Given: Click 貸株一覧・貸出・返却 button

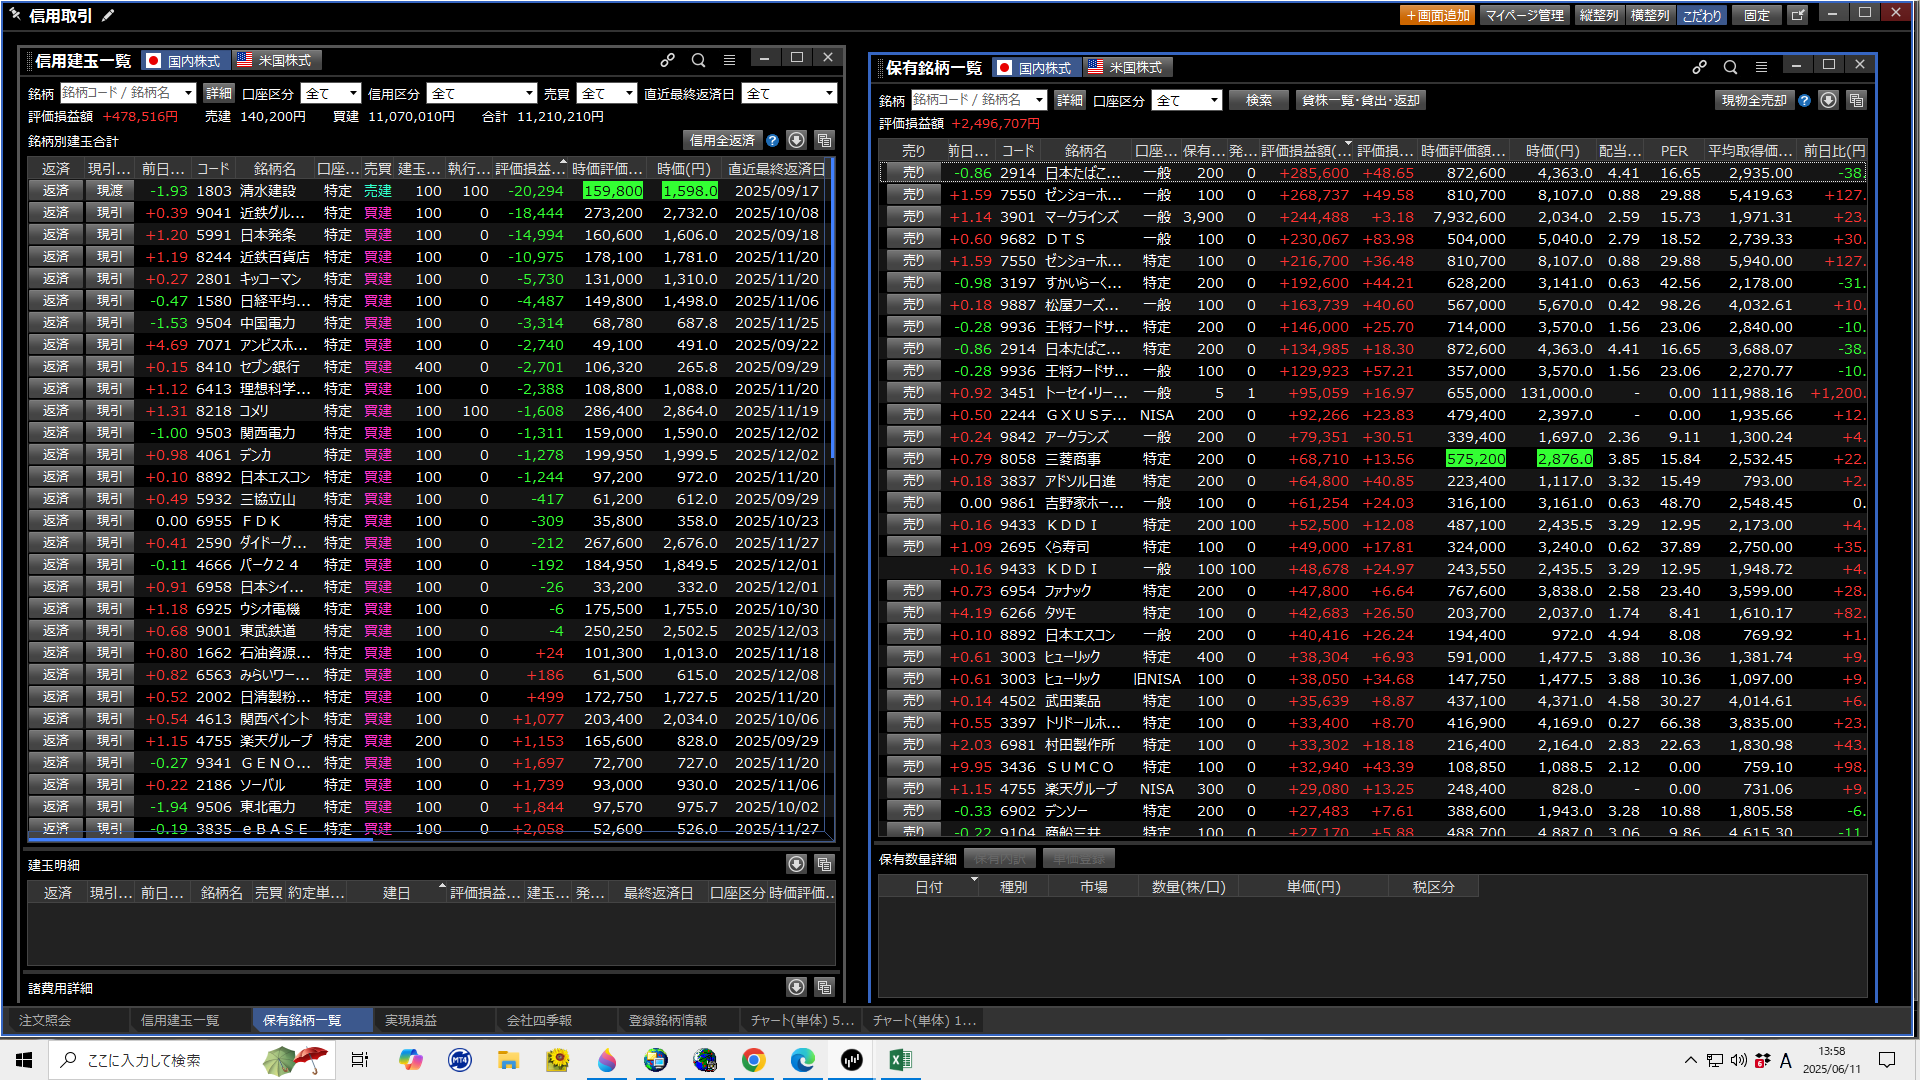Looking at the screenshot, I should (1360, 100).
